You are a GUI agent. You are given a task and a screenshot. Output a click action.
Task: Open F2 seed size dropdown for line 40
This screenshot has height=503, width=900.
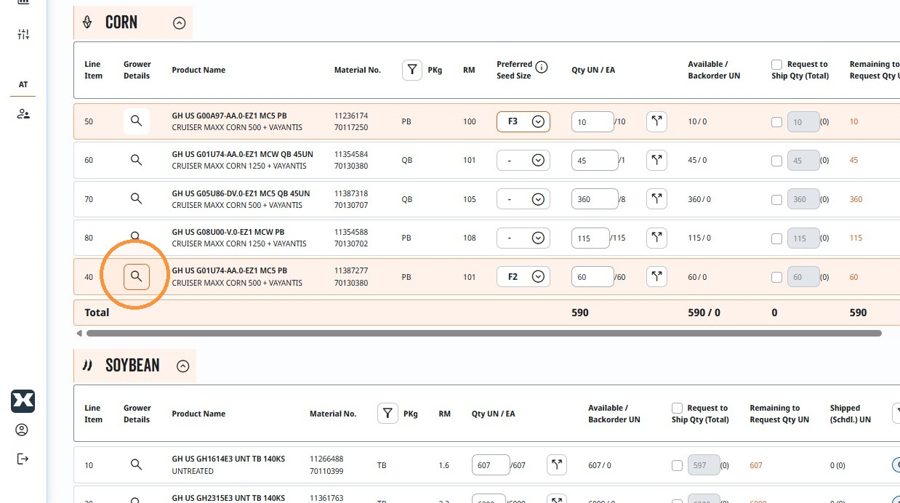[523, 277]
